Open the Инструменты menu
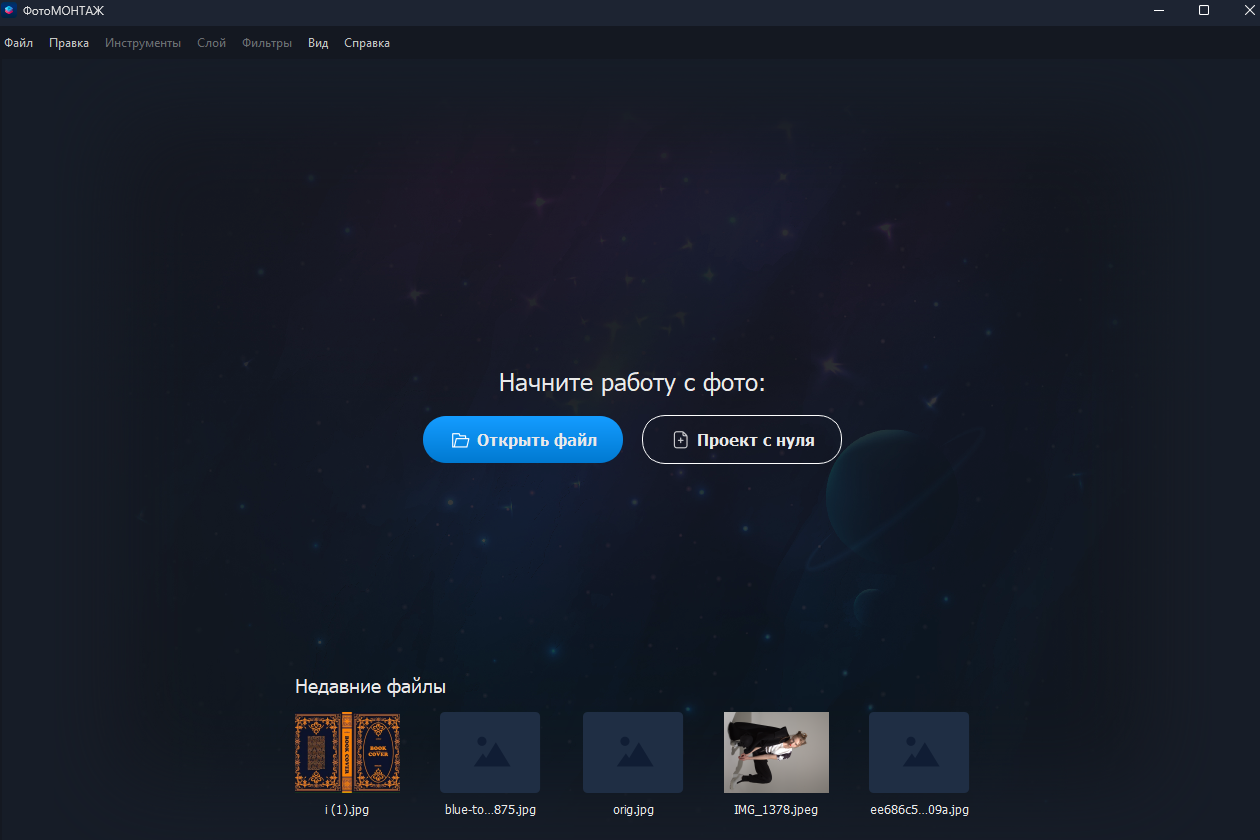The image size is (1260, 840). pos(143,43)
